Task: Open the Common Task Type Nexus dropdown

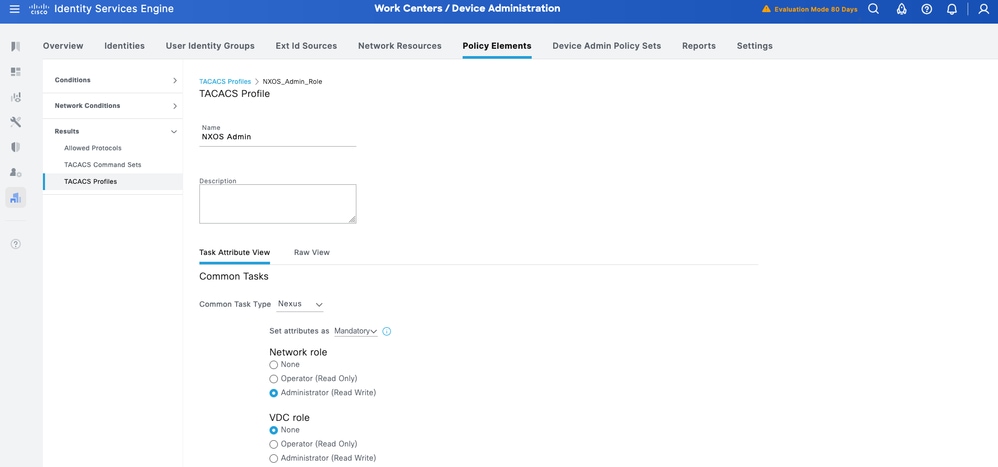Action: pyautogui.click(x=300, y=304)
